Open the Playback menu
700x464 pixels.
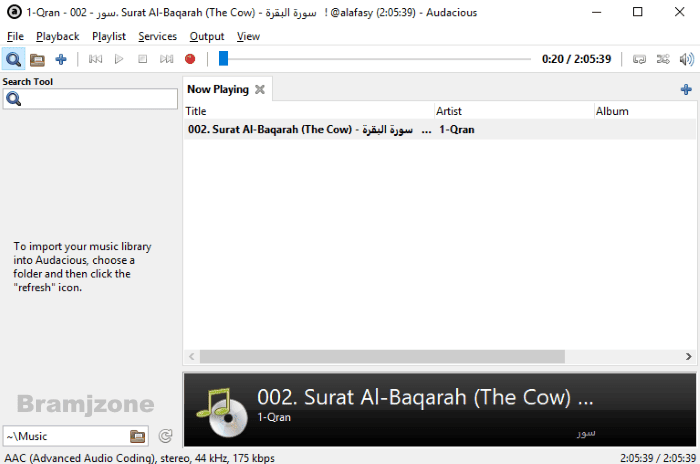click(58, 36)
